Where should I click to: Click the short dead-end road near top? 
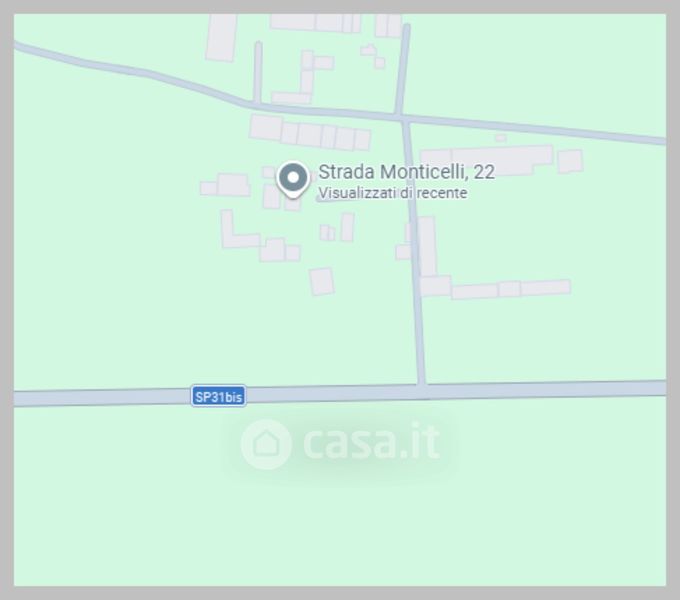pyautogui.click(x=258, y=72)
